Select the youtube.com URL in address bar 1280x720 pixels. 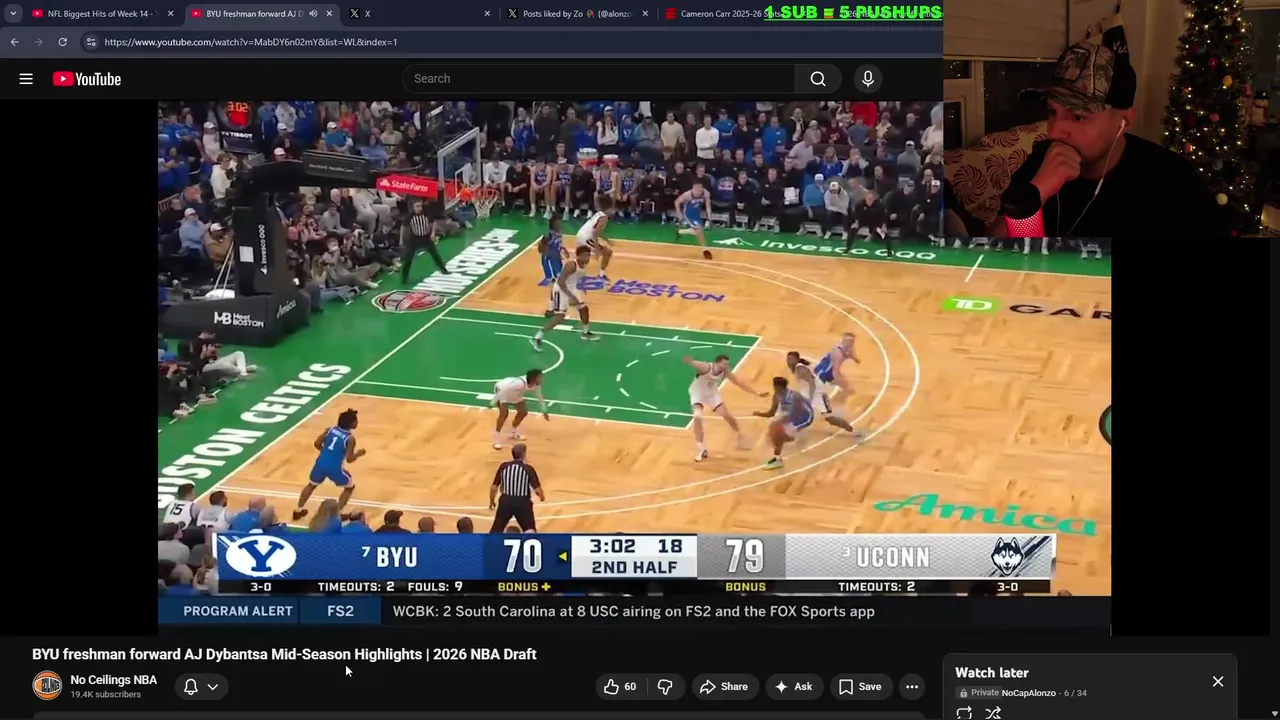tap(251, 42)
